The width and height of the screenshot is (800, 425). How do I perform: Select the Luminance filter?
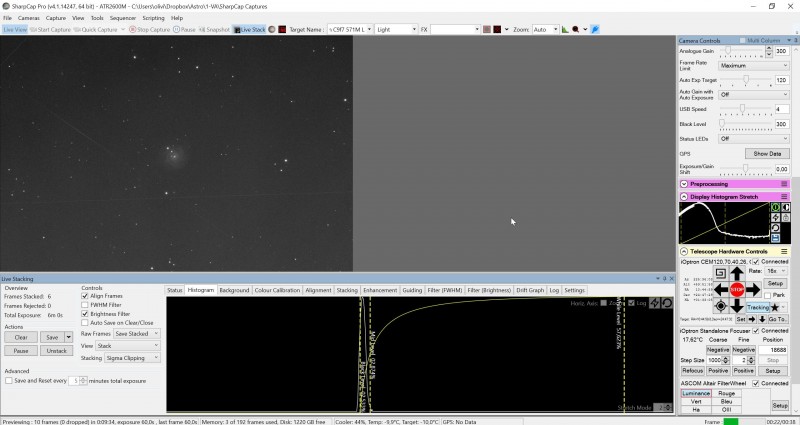click(x=696, y=393)
